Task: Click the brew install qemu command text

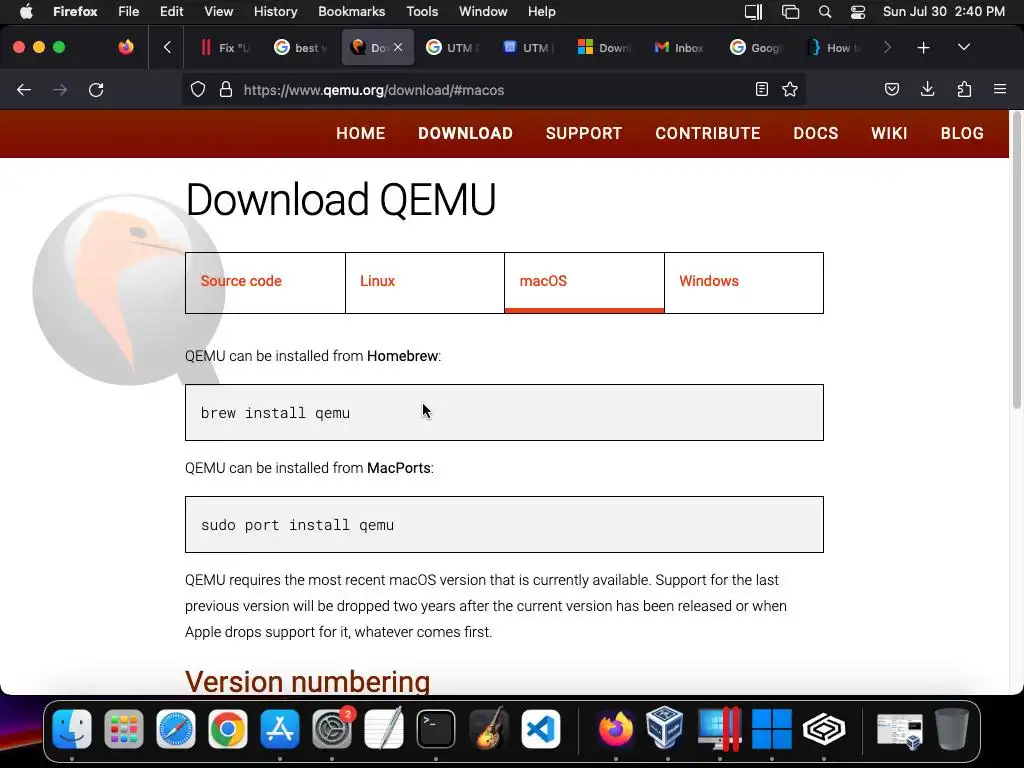Action: coord(275,413)
